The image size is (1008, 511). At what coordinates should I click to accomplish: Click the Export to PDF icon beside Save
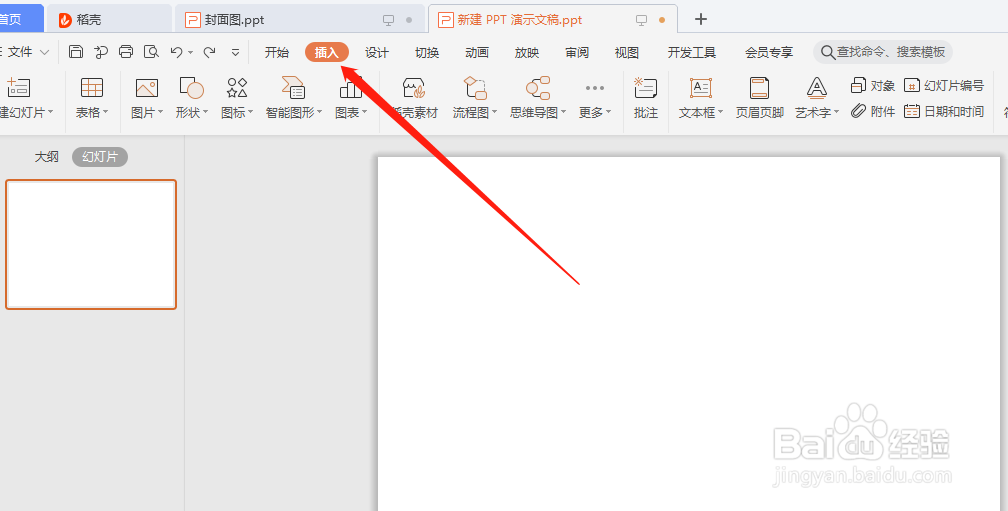(x=101, y=52)
